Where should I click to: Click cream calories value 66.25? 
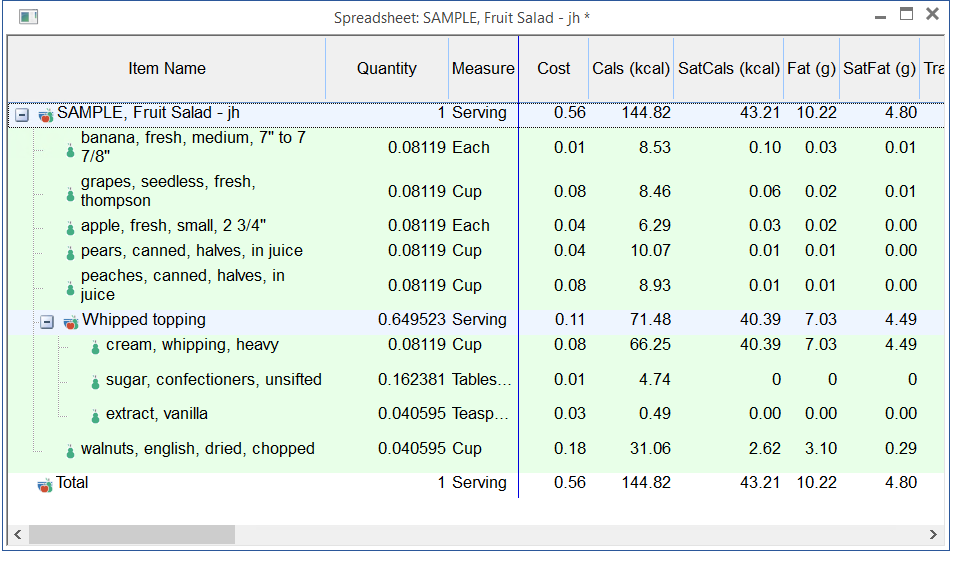[650, 345]
